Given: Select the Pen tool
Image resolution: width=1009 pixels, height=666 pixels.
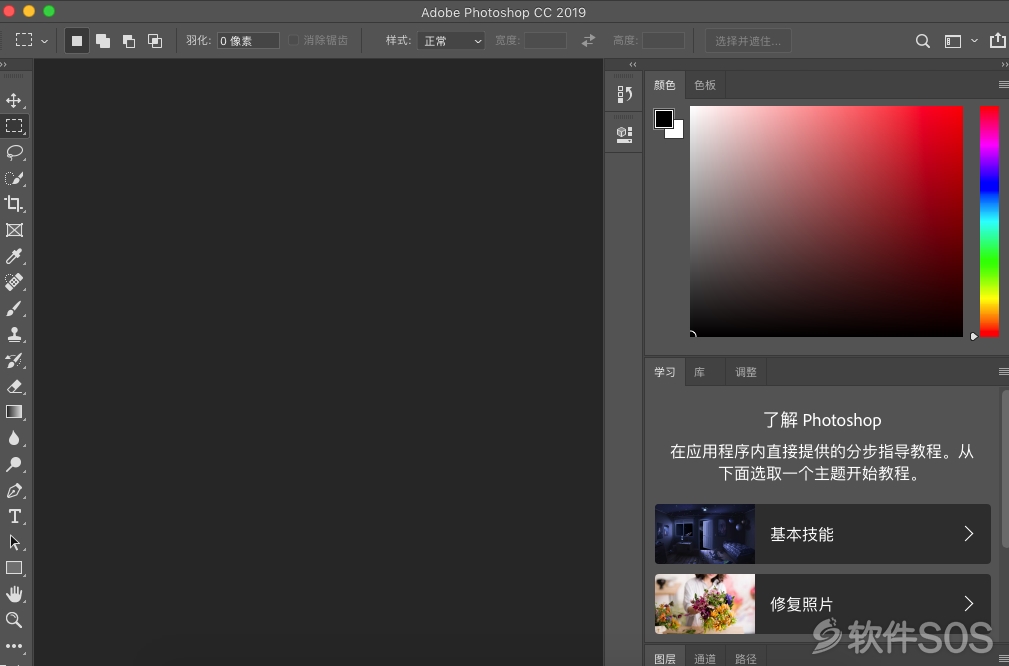Looking at the screenshot, I should click(x=14, y=490).
